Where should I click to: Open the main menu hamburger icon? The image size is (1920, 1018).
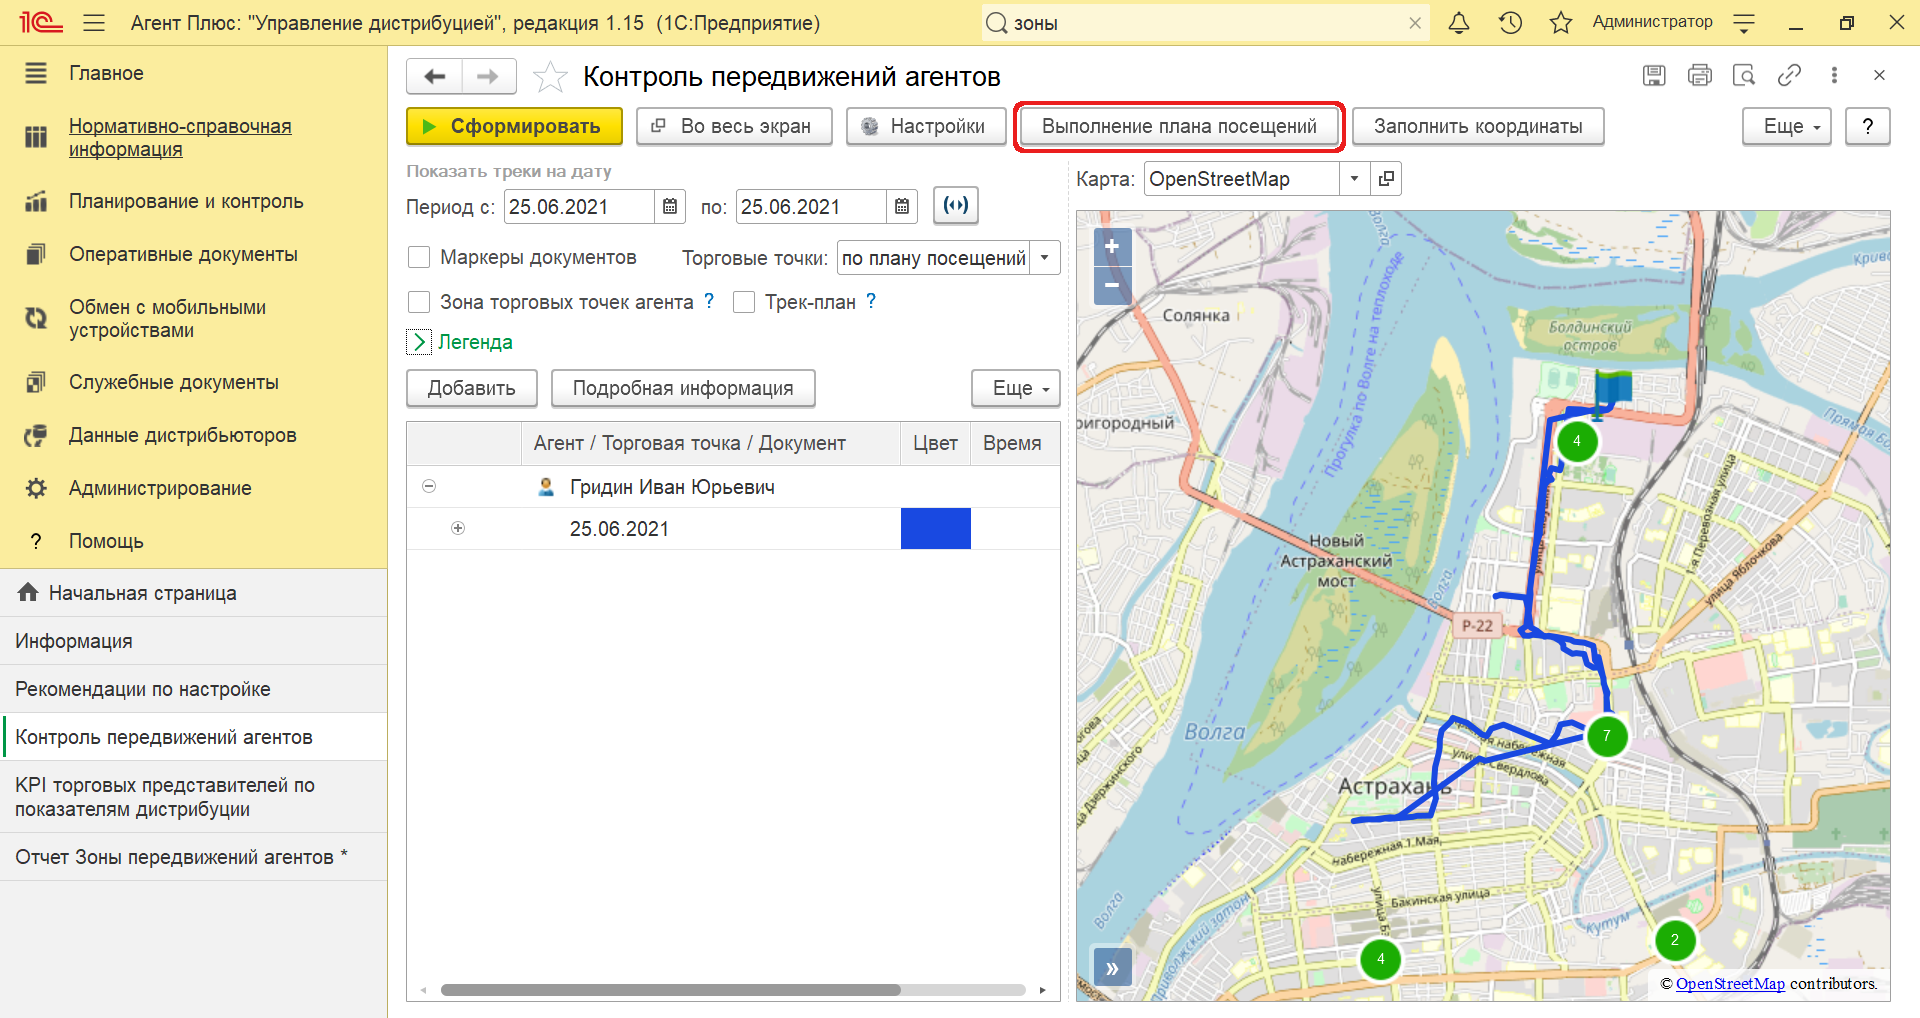click(x=94, y=23)
